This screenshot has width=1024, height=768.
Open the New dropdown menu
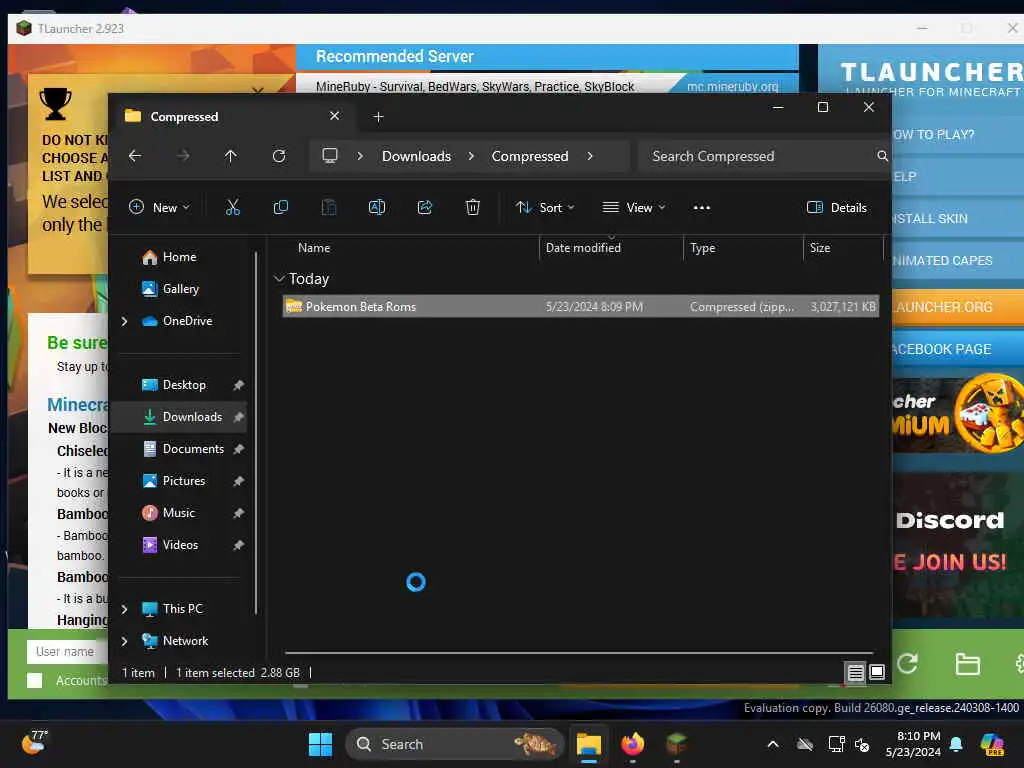click(x=159, y=208)
